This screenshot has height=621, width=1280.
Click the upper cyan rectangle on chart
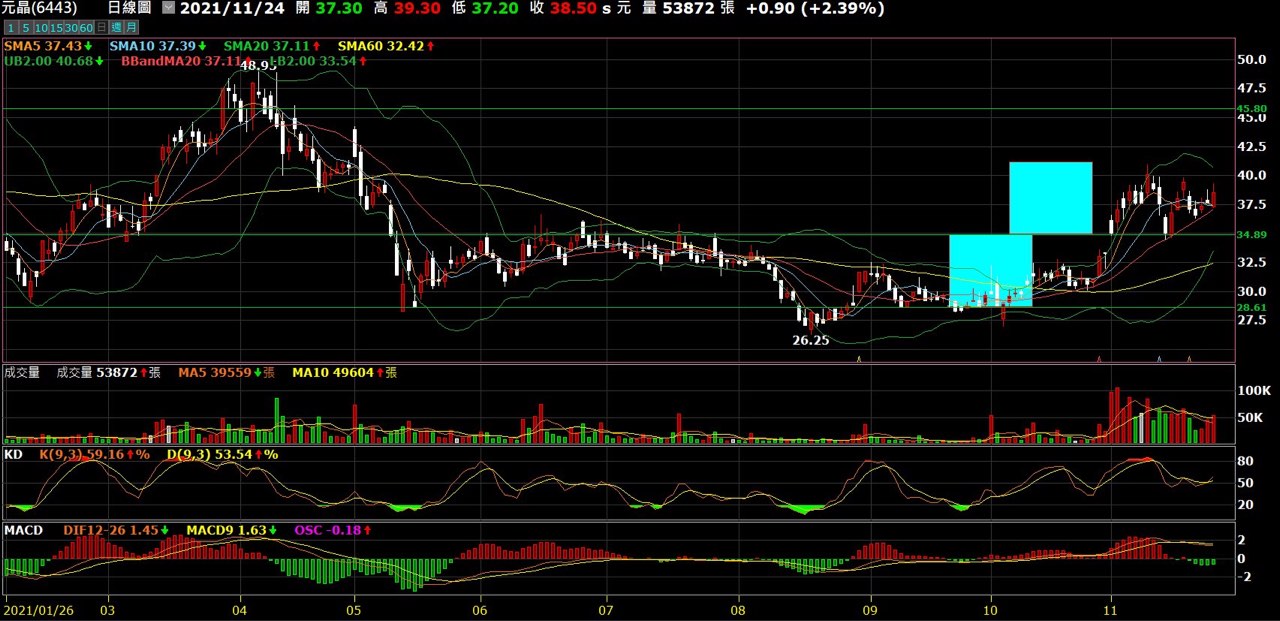[1050, 197]
